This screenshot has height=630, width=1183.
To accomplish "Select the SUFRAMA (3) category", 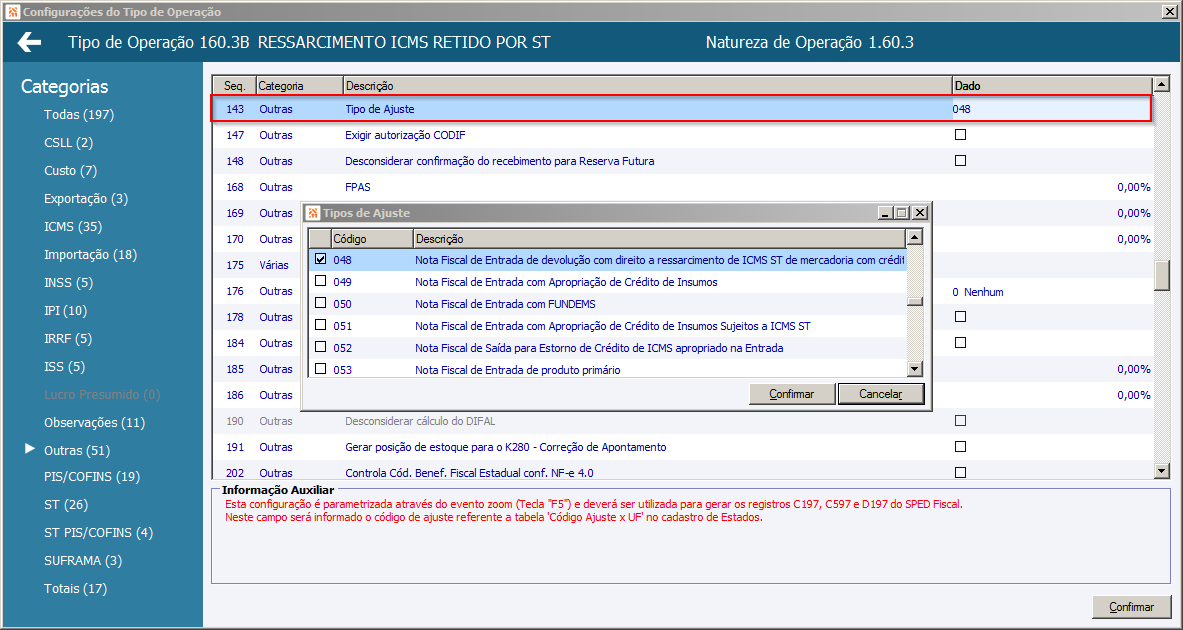I will [x=83, y=560].
